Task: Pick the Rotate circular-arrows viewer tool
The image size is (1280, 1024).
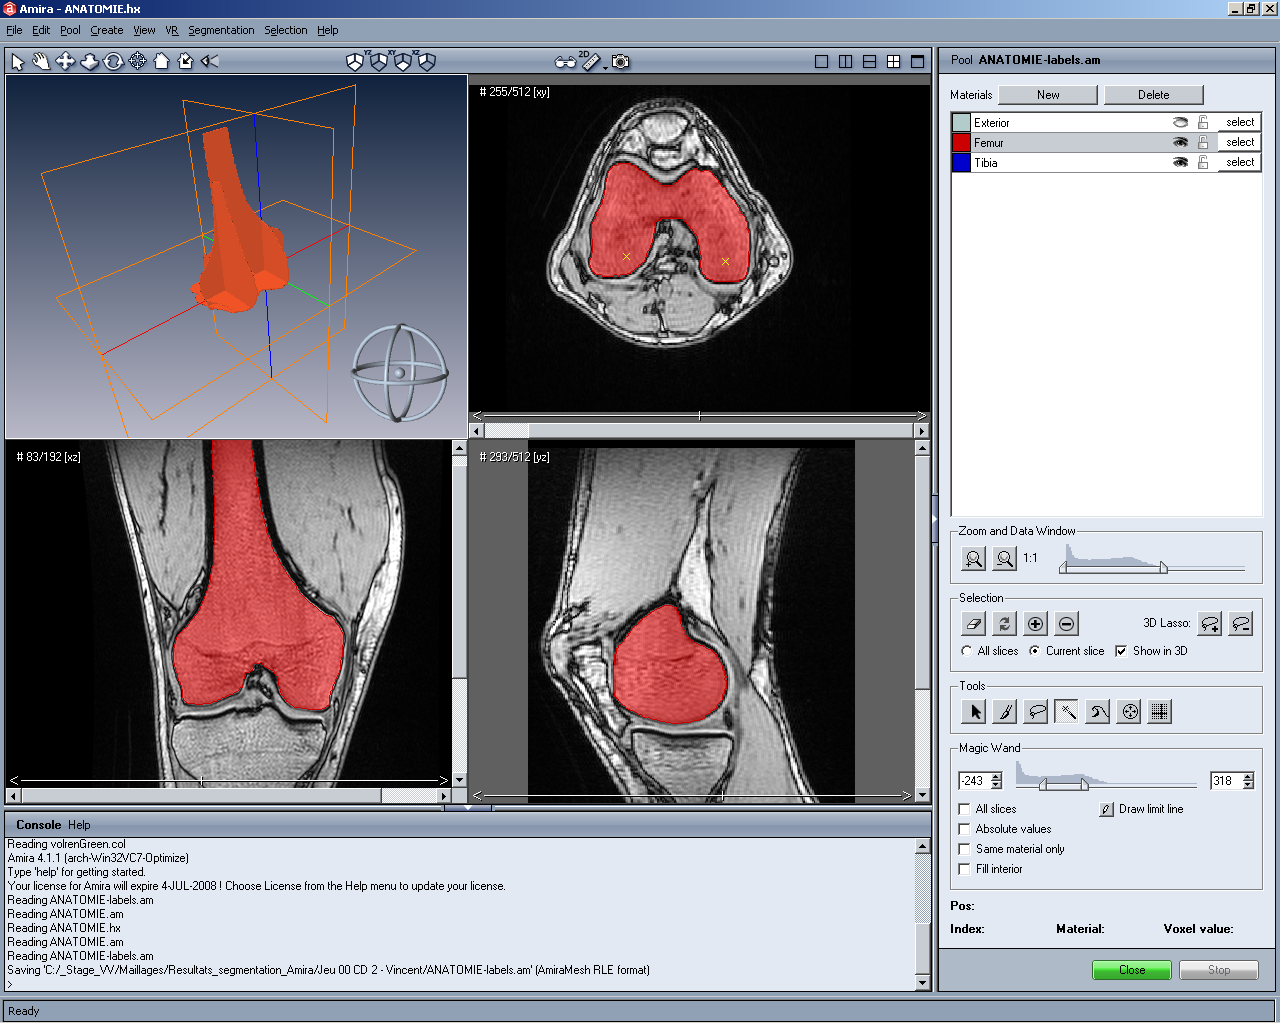Action: (113, 62)
